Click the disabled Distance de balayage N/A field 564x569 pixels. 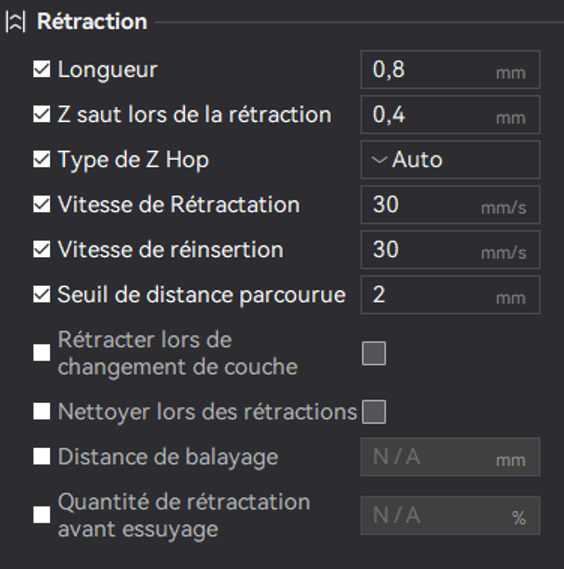(x=450, y=457)
